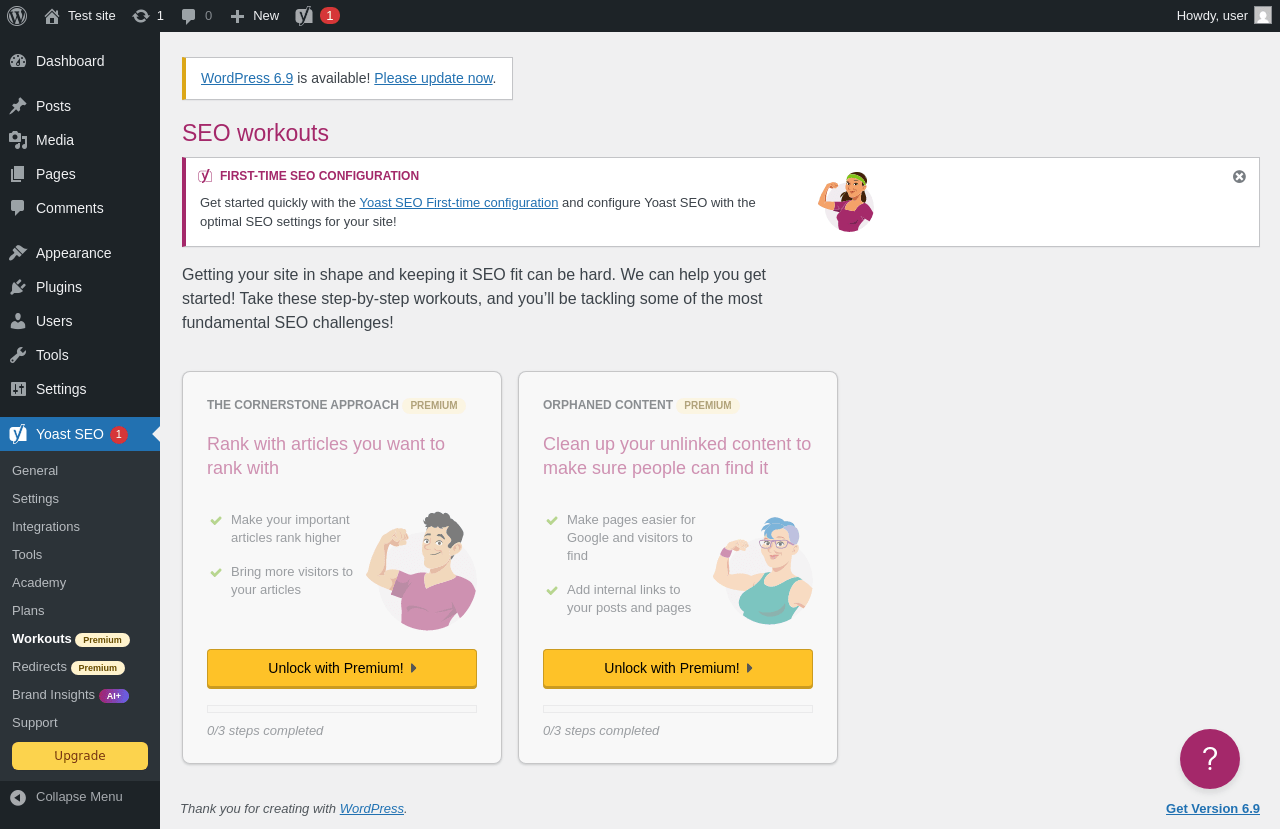Go to Pages in sidebar
Image resolution: width=1280 pixels, height=829 pixels.
80,174
